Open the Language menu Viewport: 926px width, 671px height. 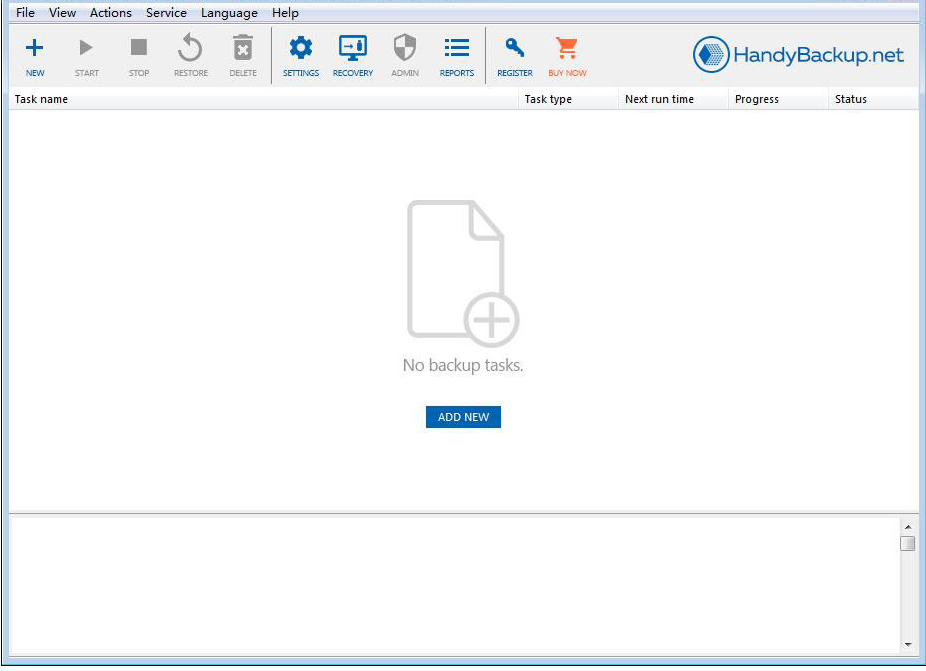[x=229, y=13]
